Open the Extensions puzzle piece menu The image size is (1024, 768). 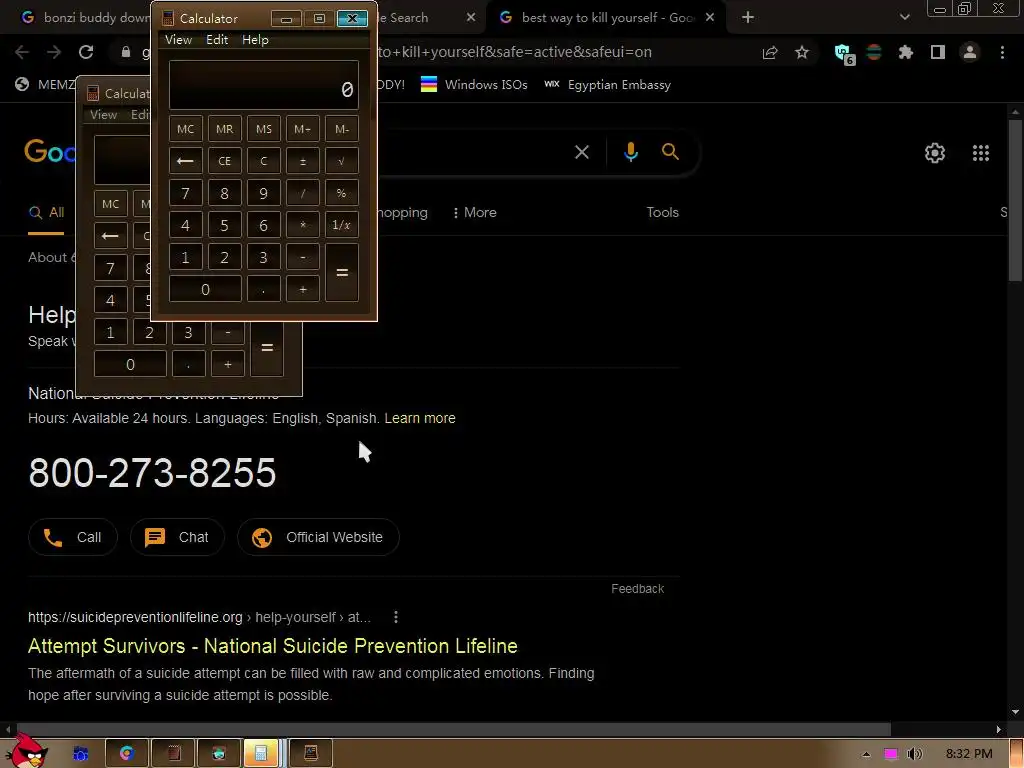click(906, 52)
